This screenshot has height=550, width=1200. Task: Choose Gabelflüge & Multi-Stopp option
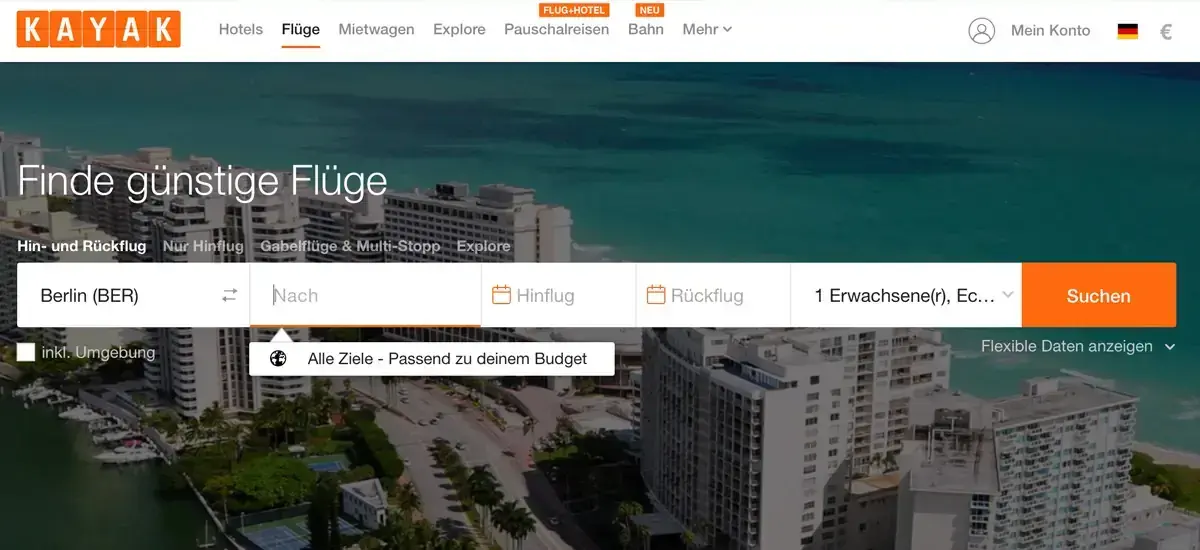coord(350,246)
